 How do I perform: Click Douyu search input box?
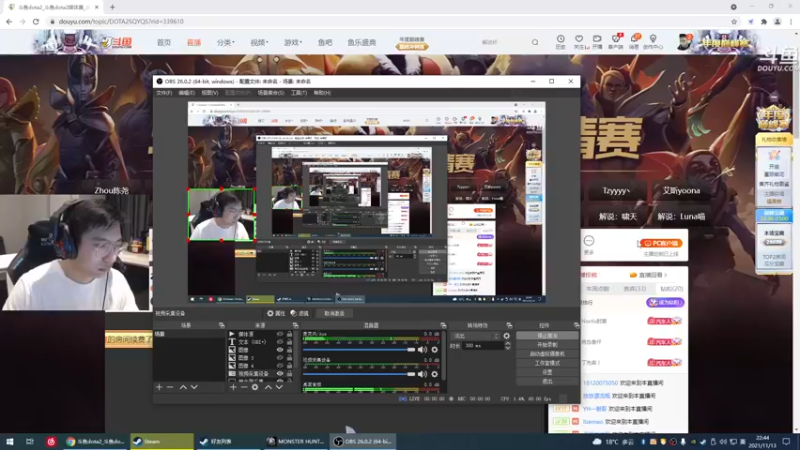tap(503, 42)
